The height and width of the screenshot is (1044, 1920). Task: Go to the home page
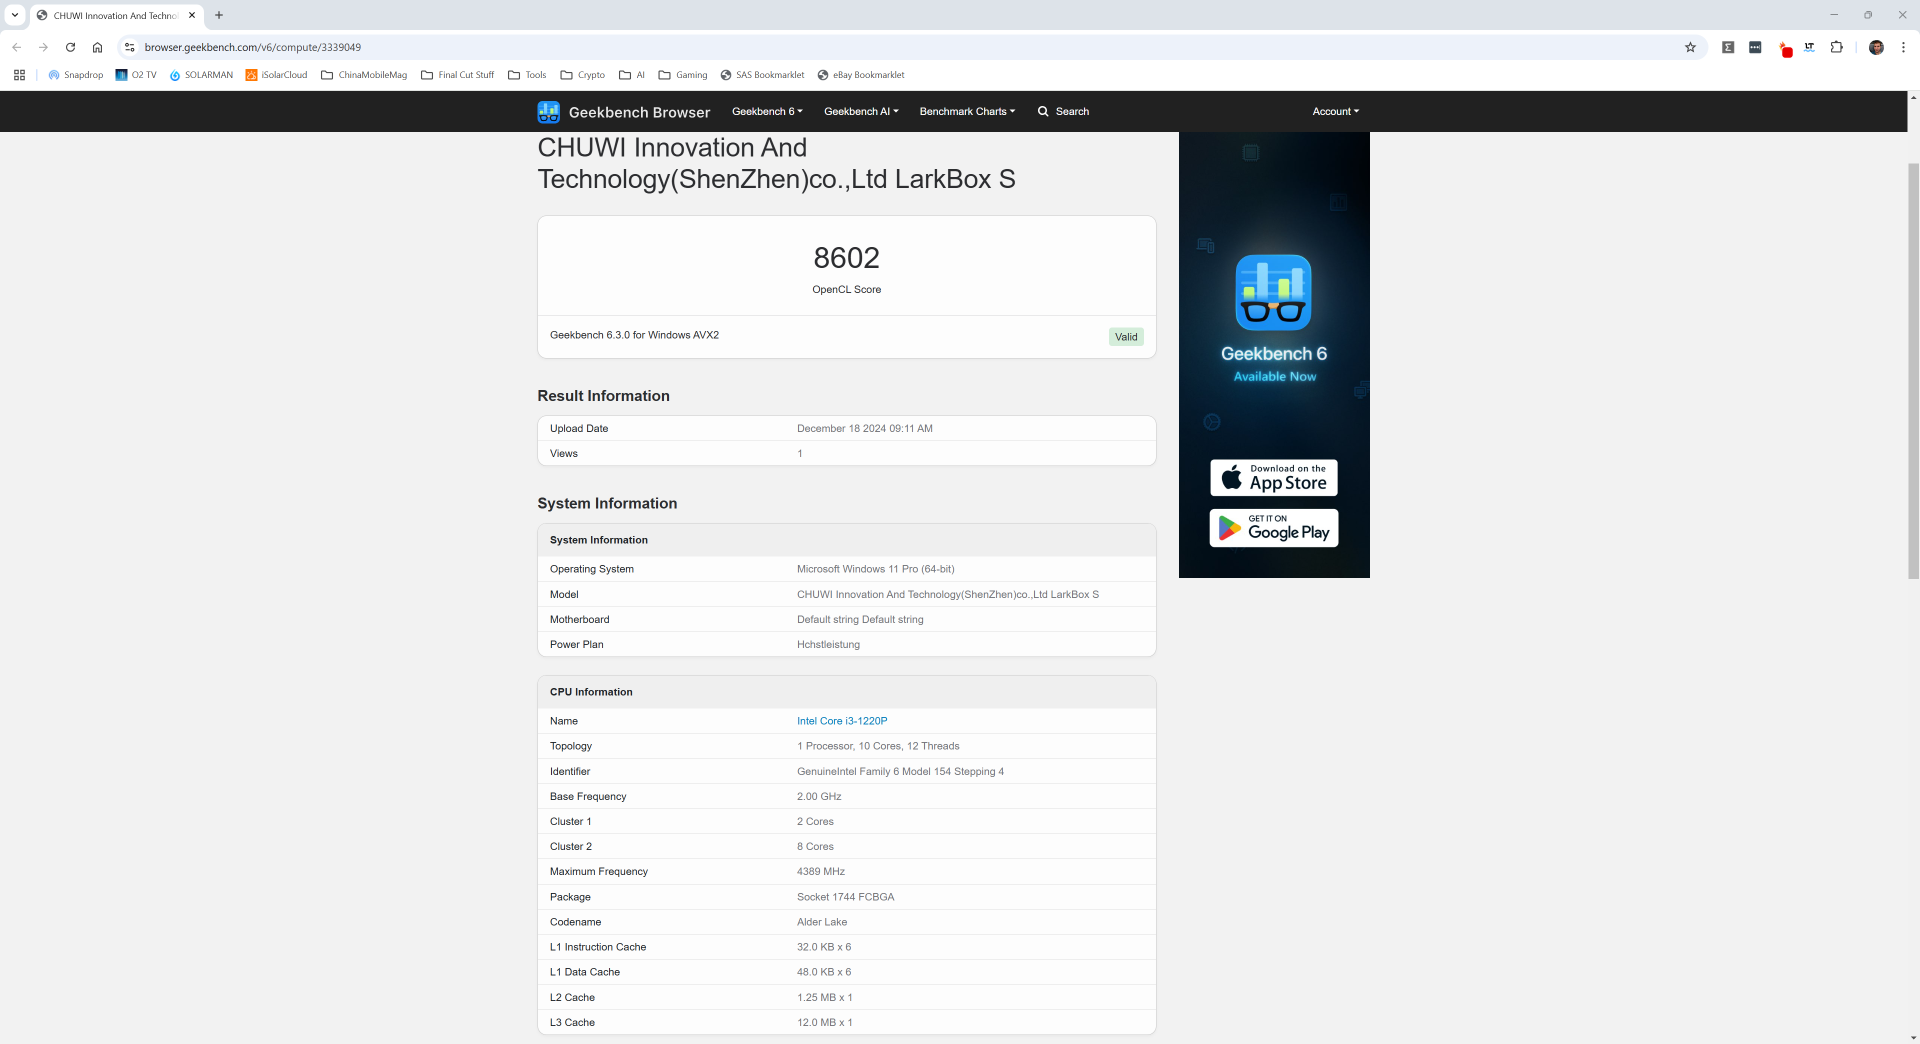pyautogui.click(x=97, y=47)
